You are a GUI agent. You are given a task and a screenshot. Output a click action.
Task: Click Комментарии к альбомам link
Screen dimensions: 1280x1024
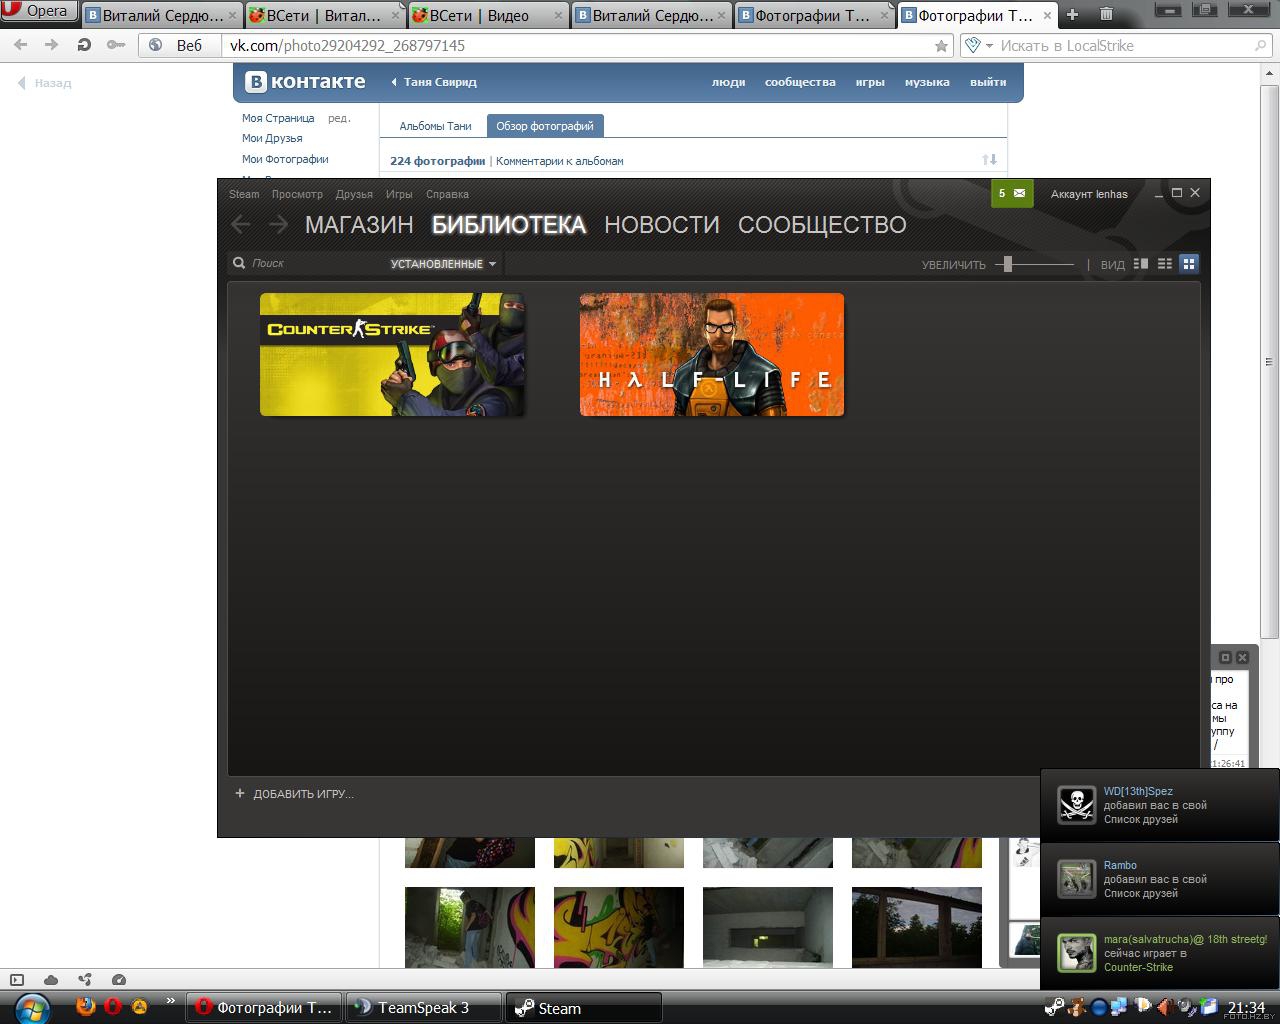click(560, 161)
